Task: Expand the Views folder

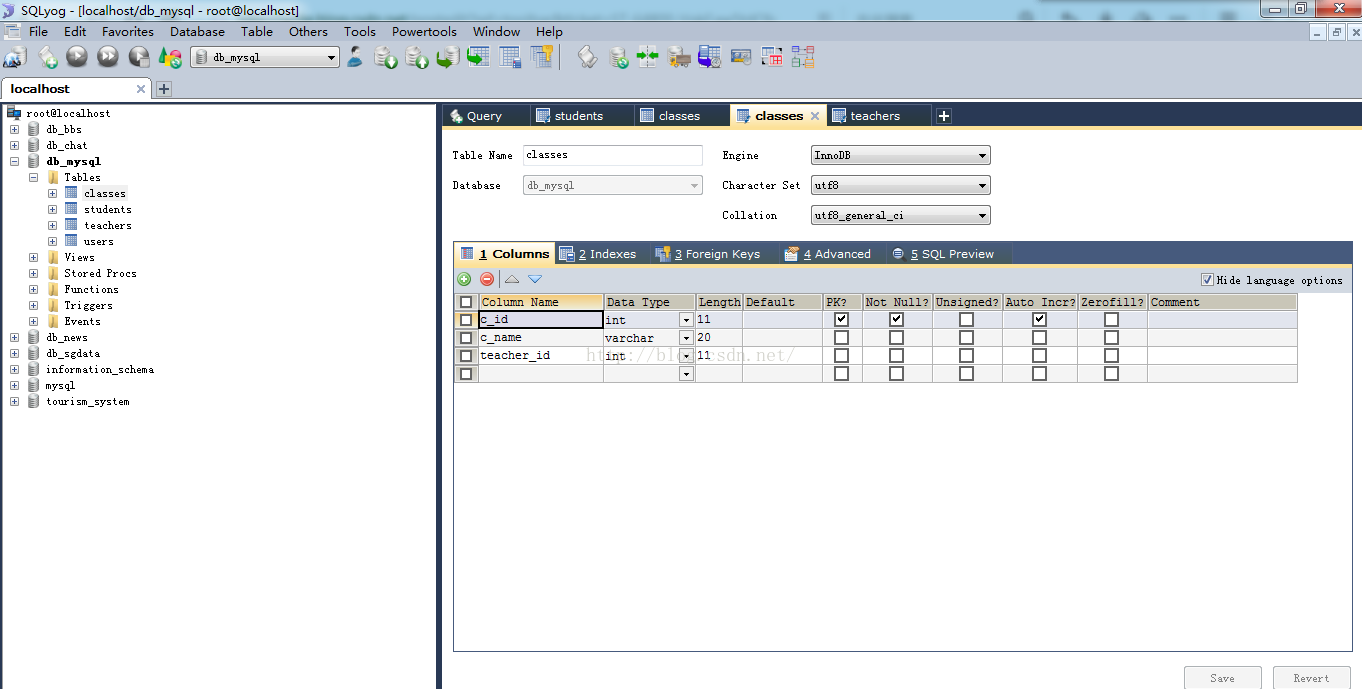Action: pos(33,257)
